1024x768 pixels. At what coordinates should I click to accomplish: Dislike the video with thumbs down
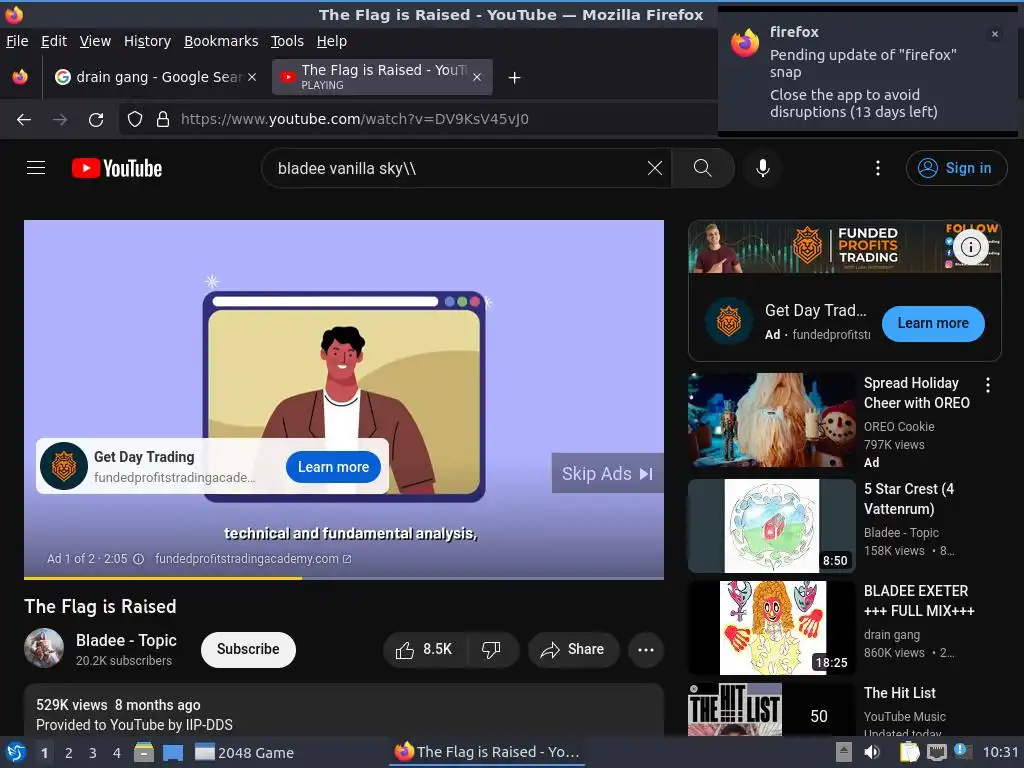point(492,649)
